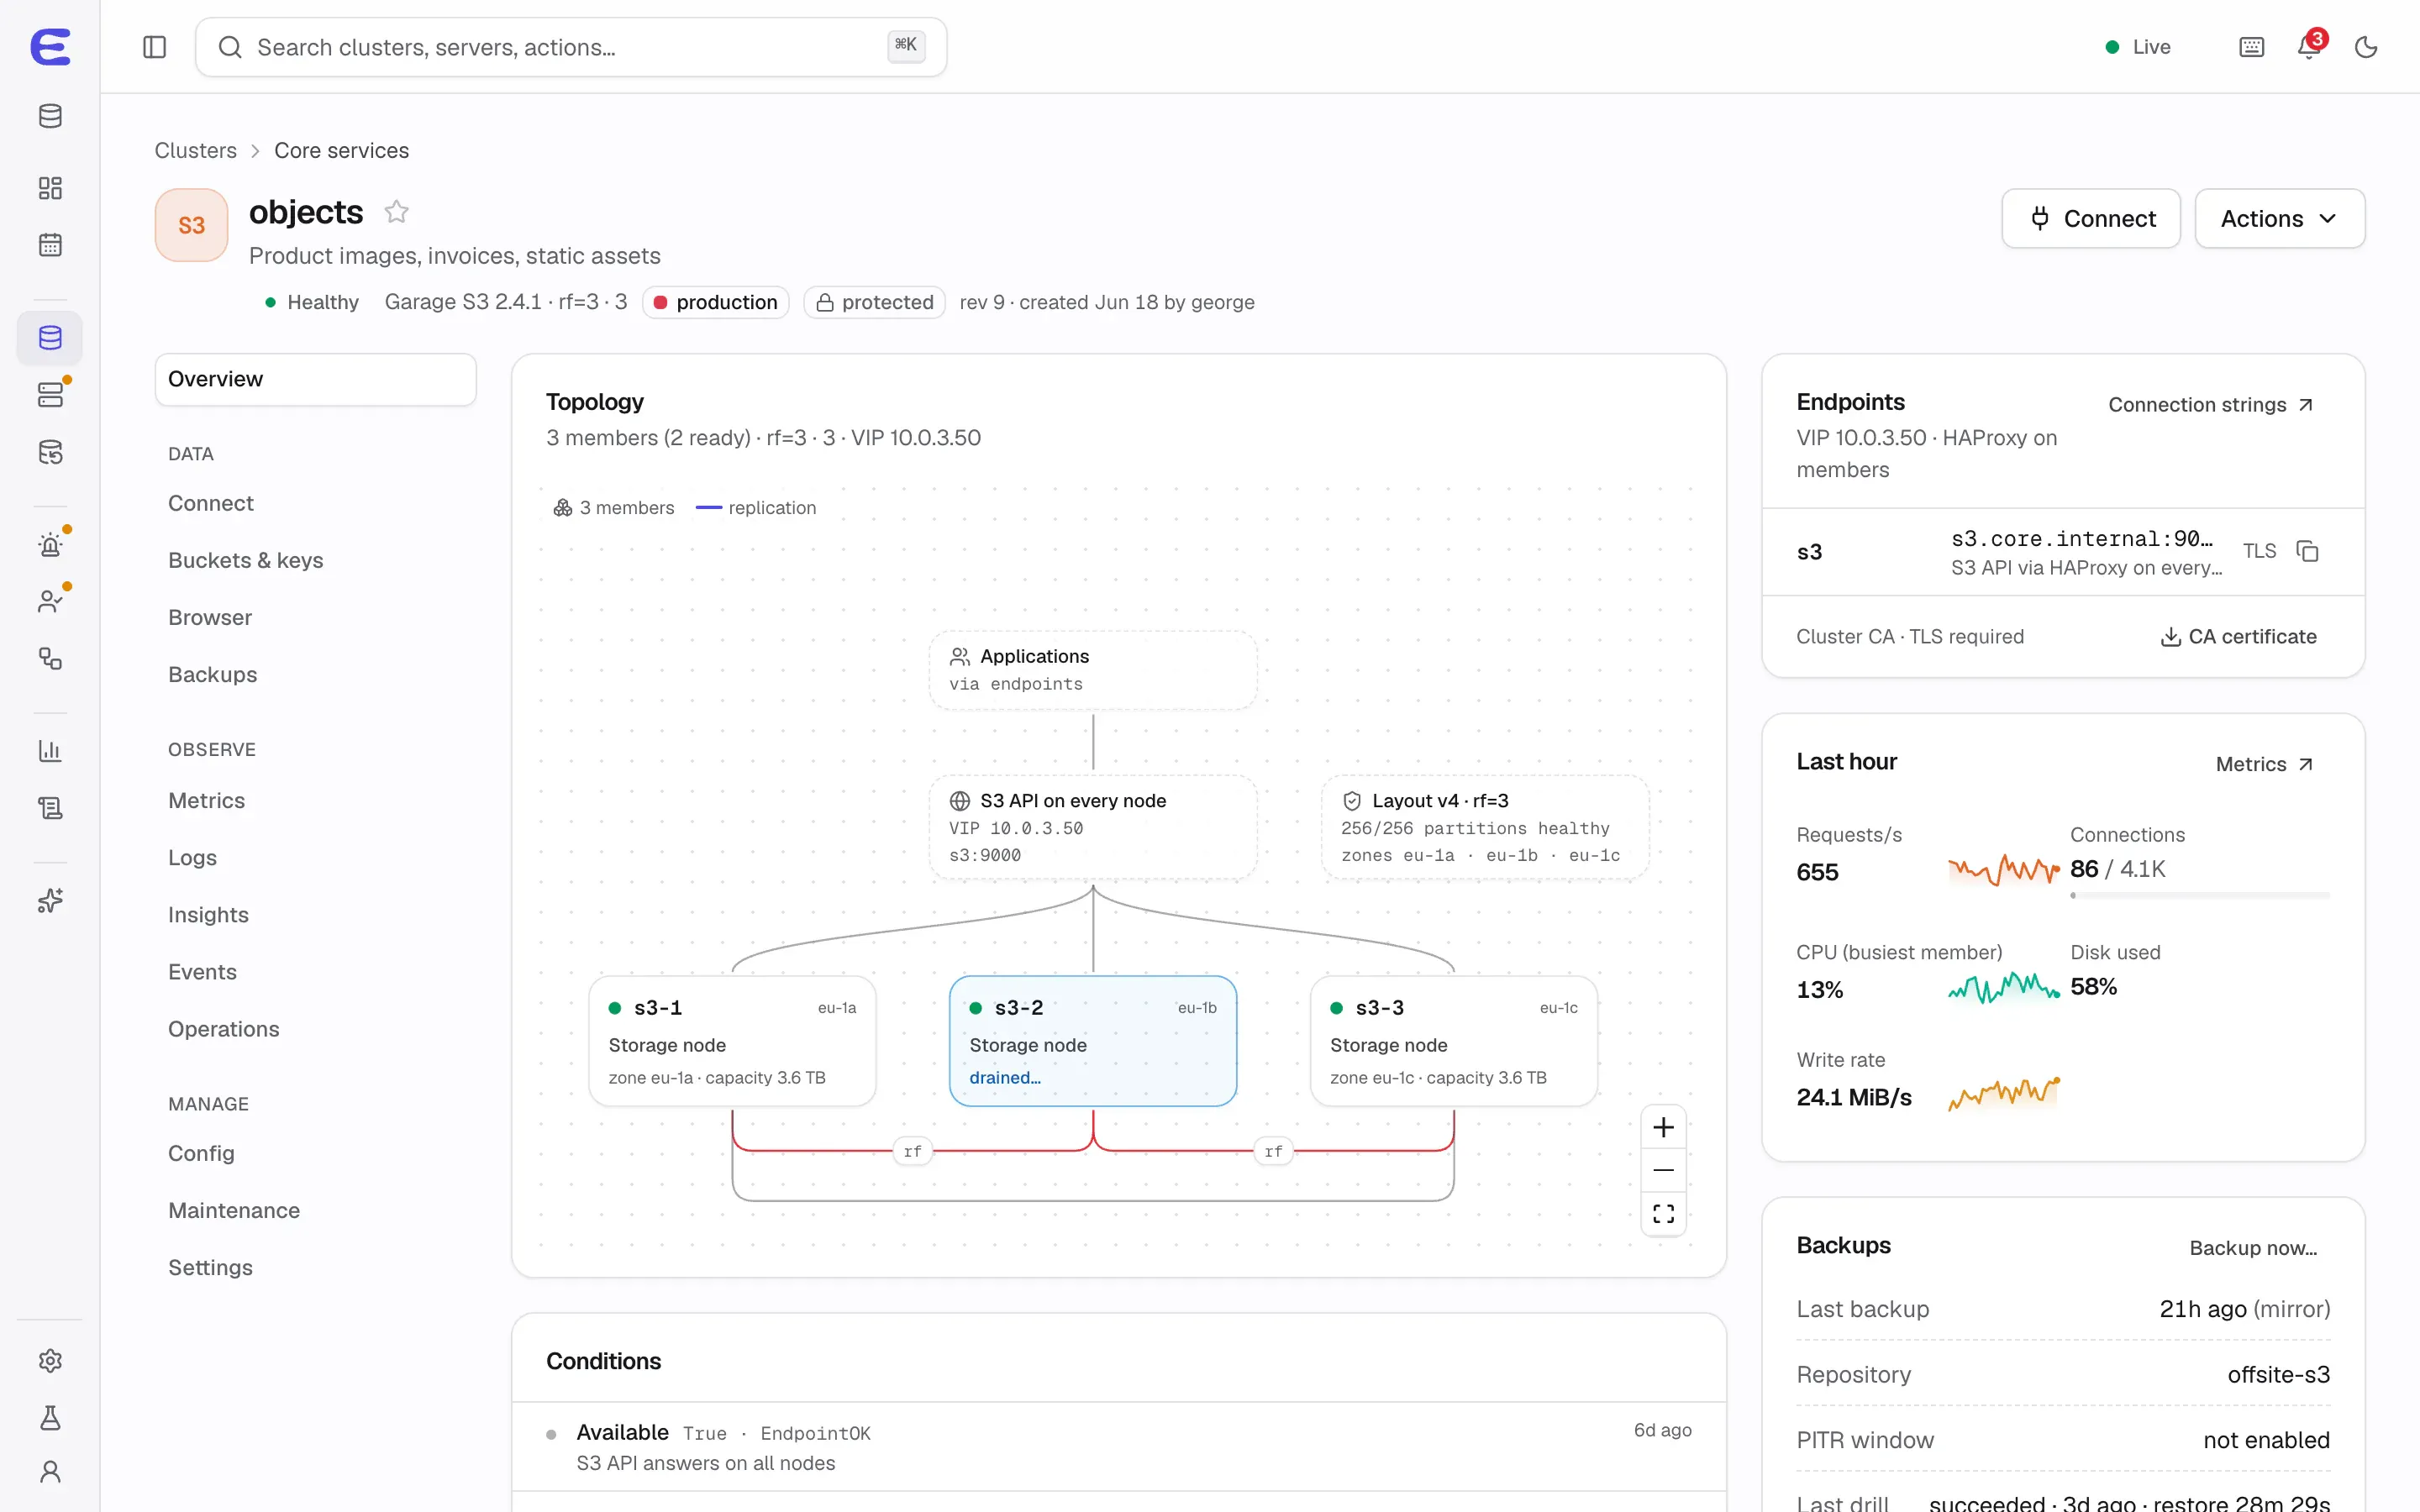Viewport: 2420px width, 1512px height.
Task: Star the objects cluster as favorite
Action: (396, 212)
